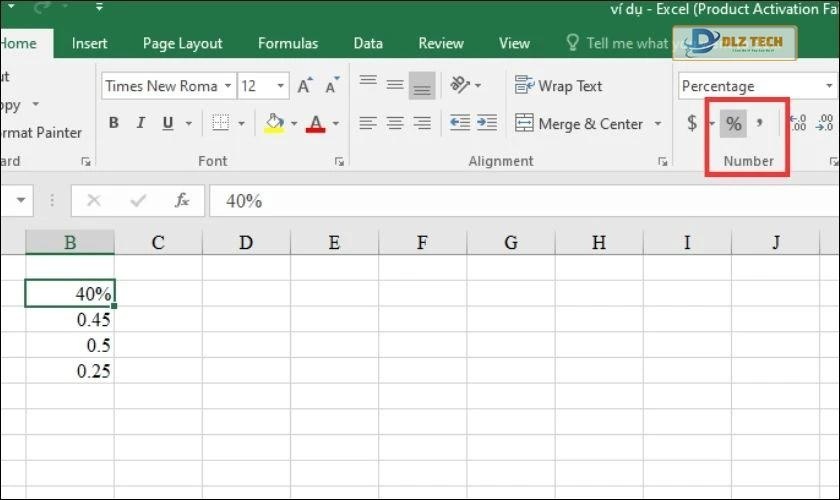Apply Accounting dollar number format
The width and height of the screenshot is (840, 500).
[692, 124]
